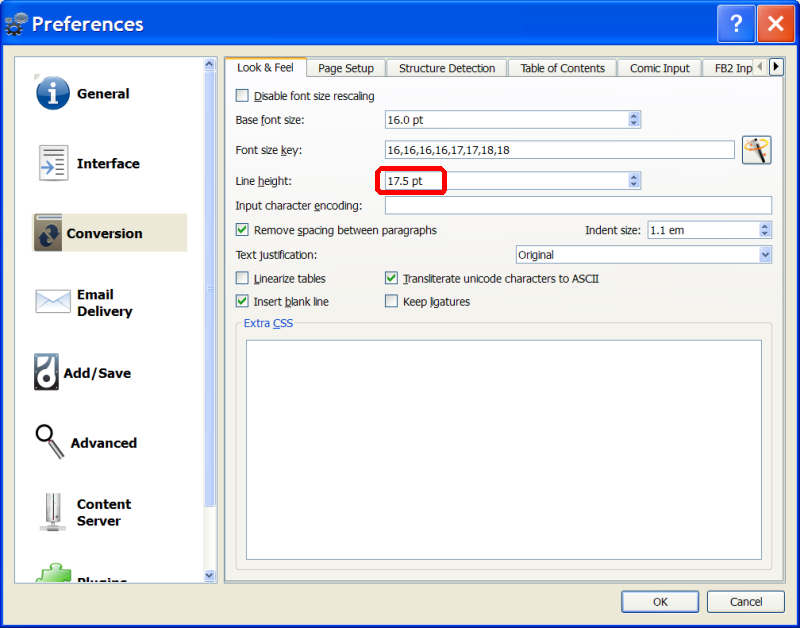Click the Input character encoding label
Image resolution: width=800 pixels, height=628 pixels.
tap(298, 205)
